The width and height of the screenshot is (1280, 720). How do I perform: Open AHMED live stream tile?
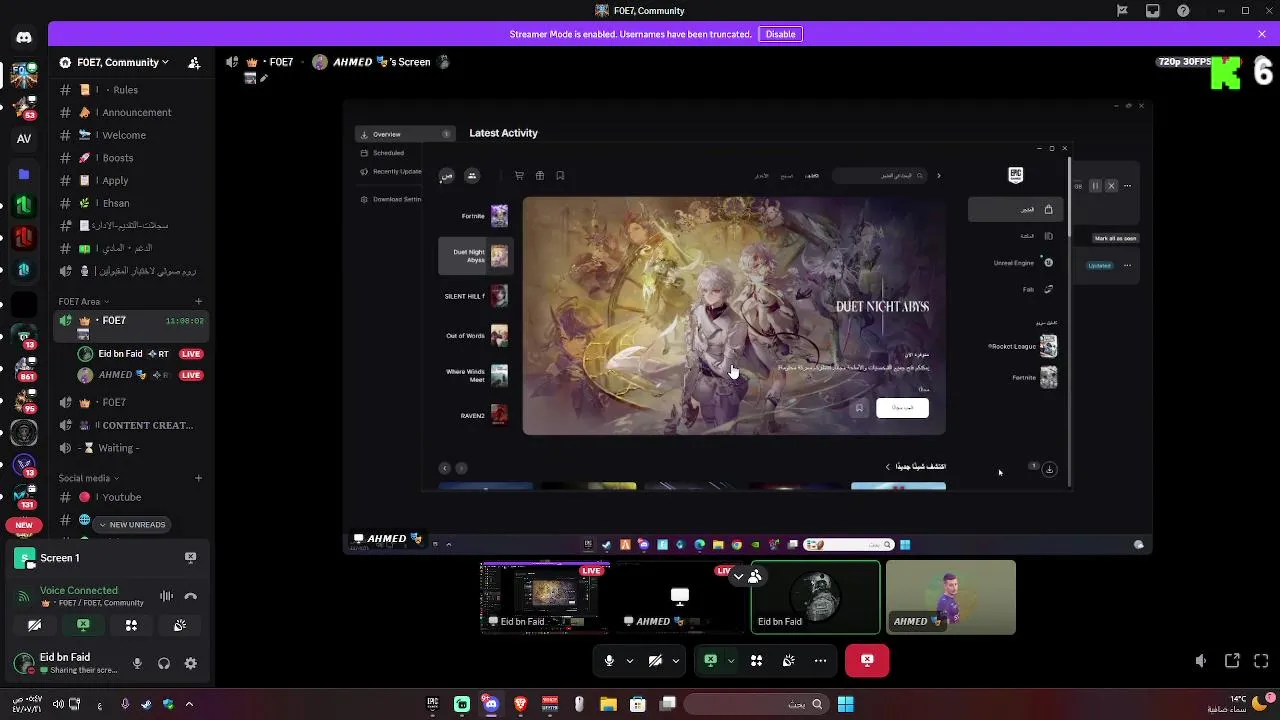tap(680, 597)
